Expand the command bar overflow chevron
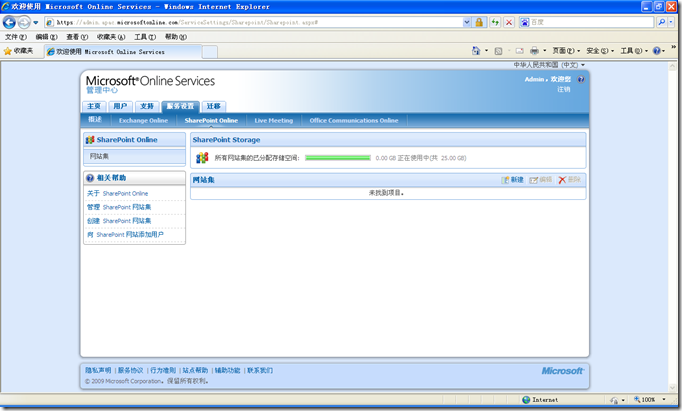The image size is (682, 411). click(x=674, y=47)
